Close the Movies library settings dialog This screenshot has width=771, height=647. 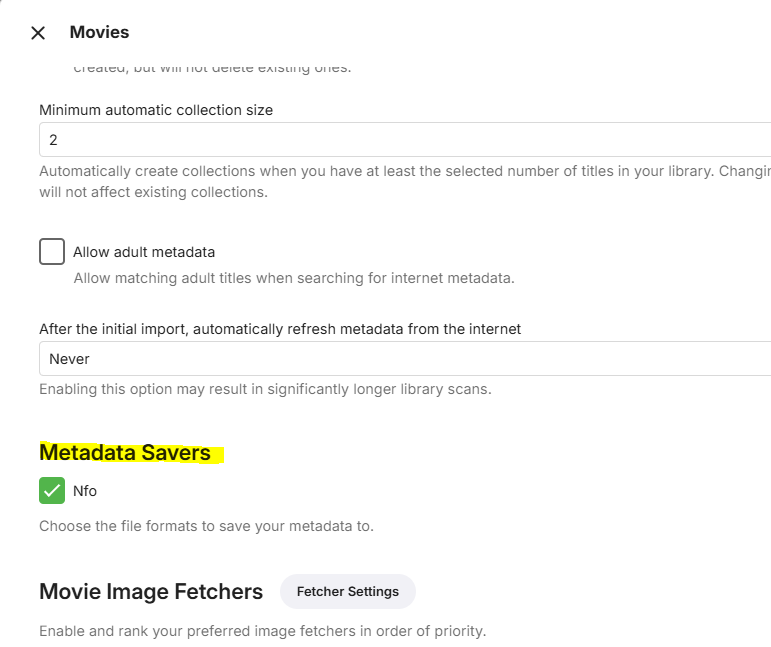pyautogui.click(x=38, y=33)
